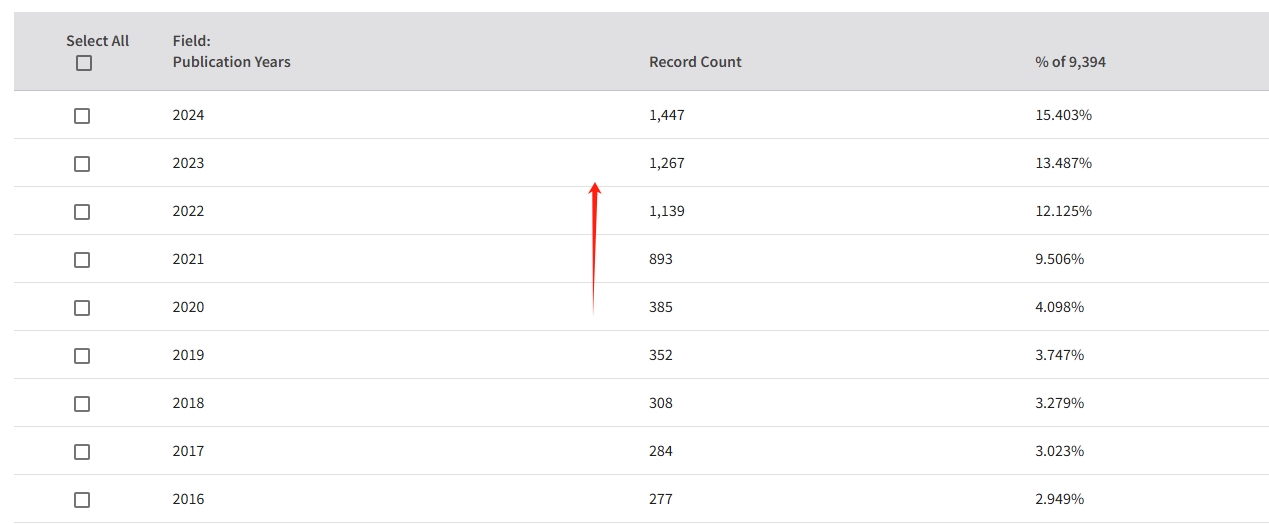The image size is (1269, 524).
Task: Click the 893 record count value
Action: tap(661, 259)
